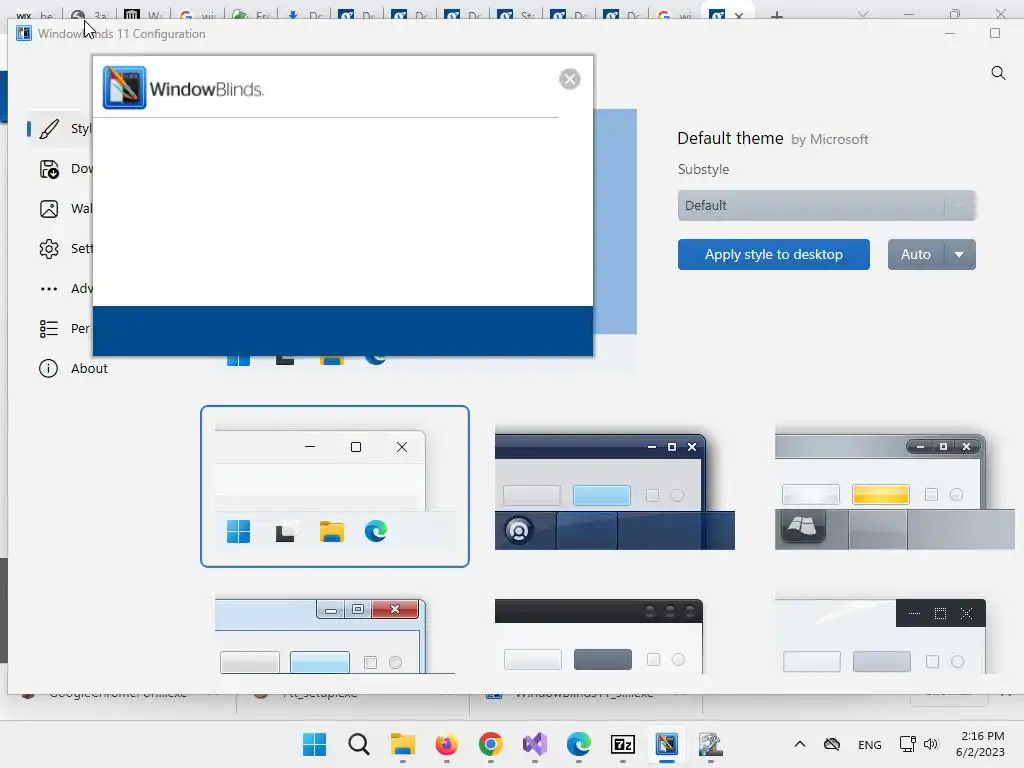Open the last pinned app on the taskbar
Screen dimensions: 1024x768
point(711,744)
